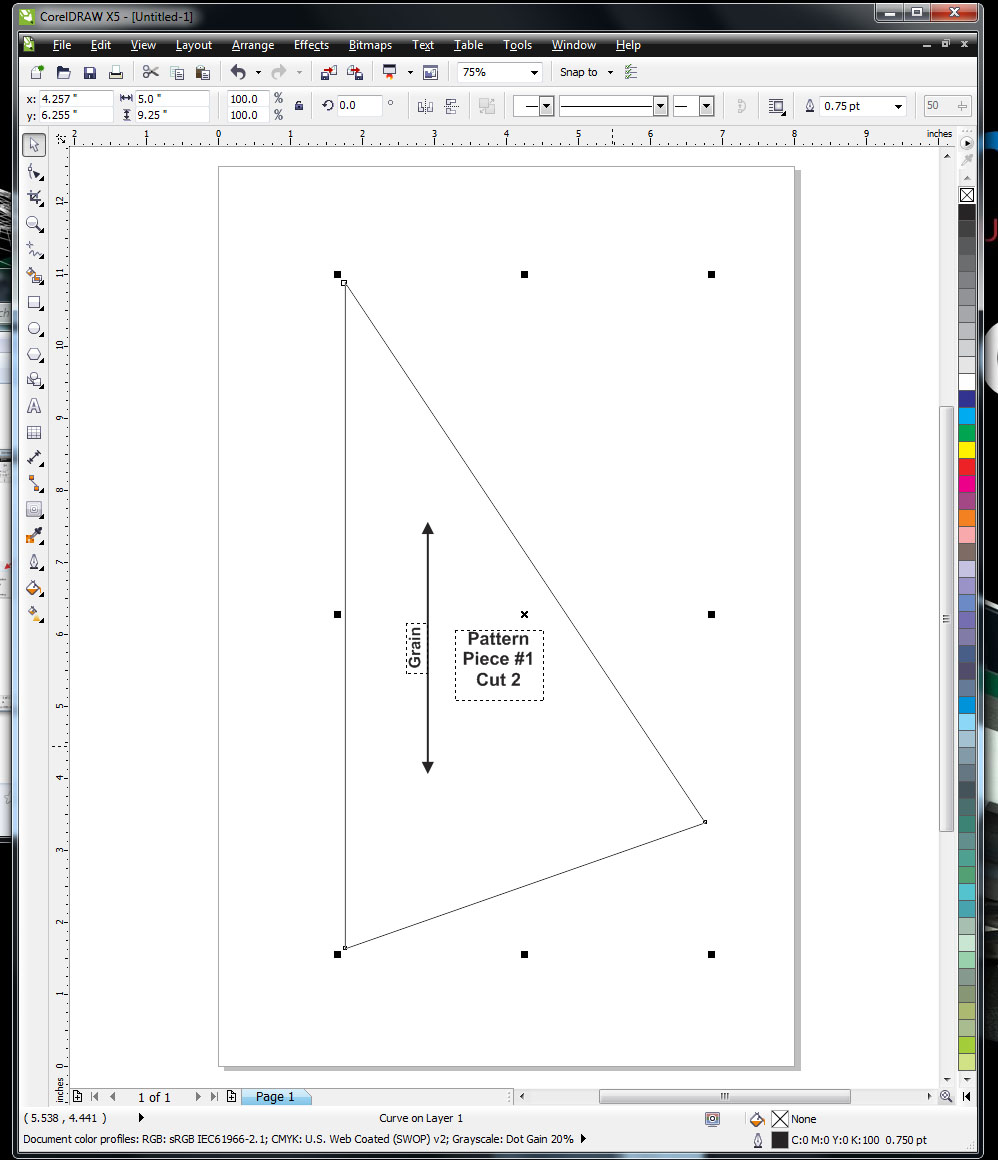The height and width of the screenshot is (1160, 998).
Task: Select the Basic Shapes tool
Action: 34,380
